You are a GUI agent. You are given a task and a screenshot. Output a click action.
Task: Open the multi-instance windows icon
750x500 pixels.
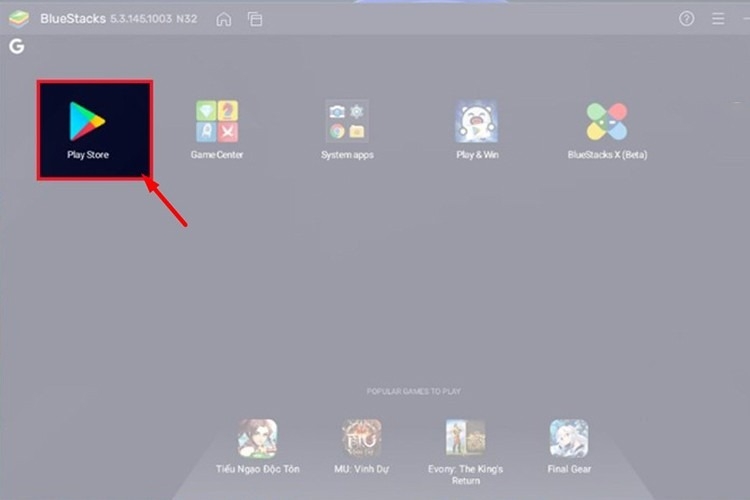(x=255, y=19)
